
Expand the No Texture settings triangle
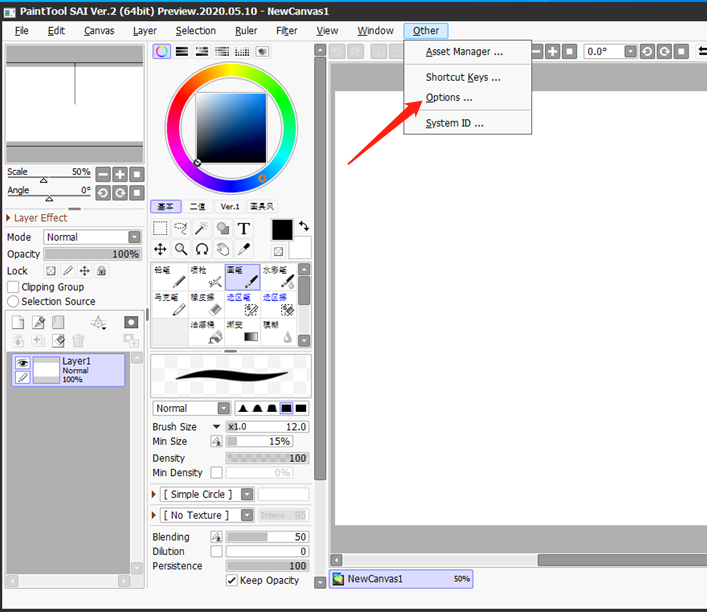(154, 515)
